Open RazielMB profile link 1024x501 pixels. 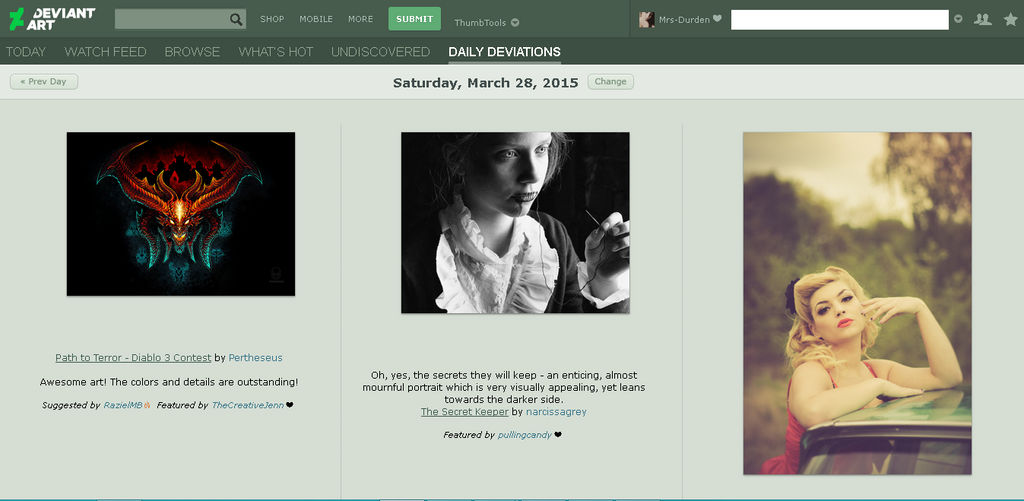point(123,405)
